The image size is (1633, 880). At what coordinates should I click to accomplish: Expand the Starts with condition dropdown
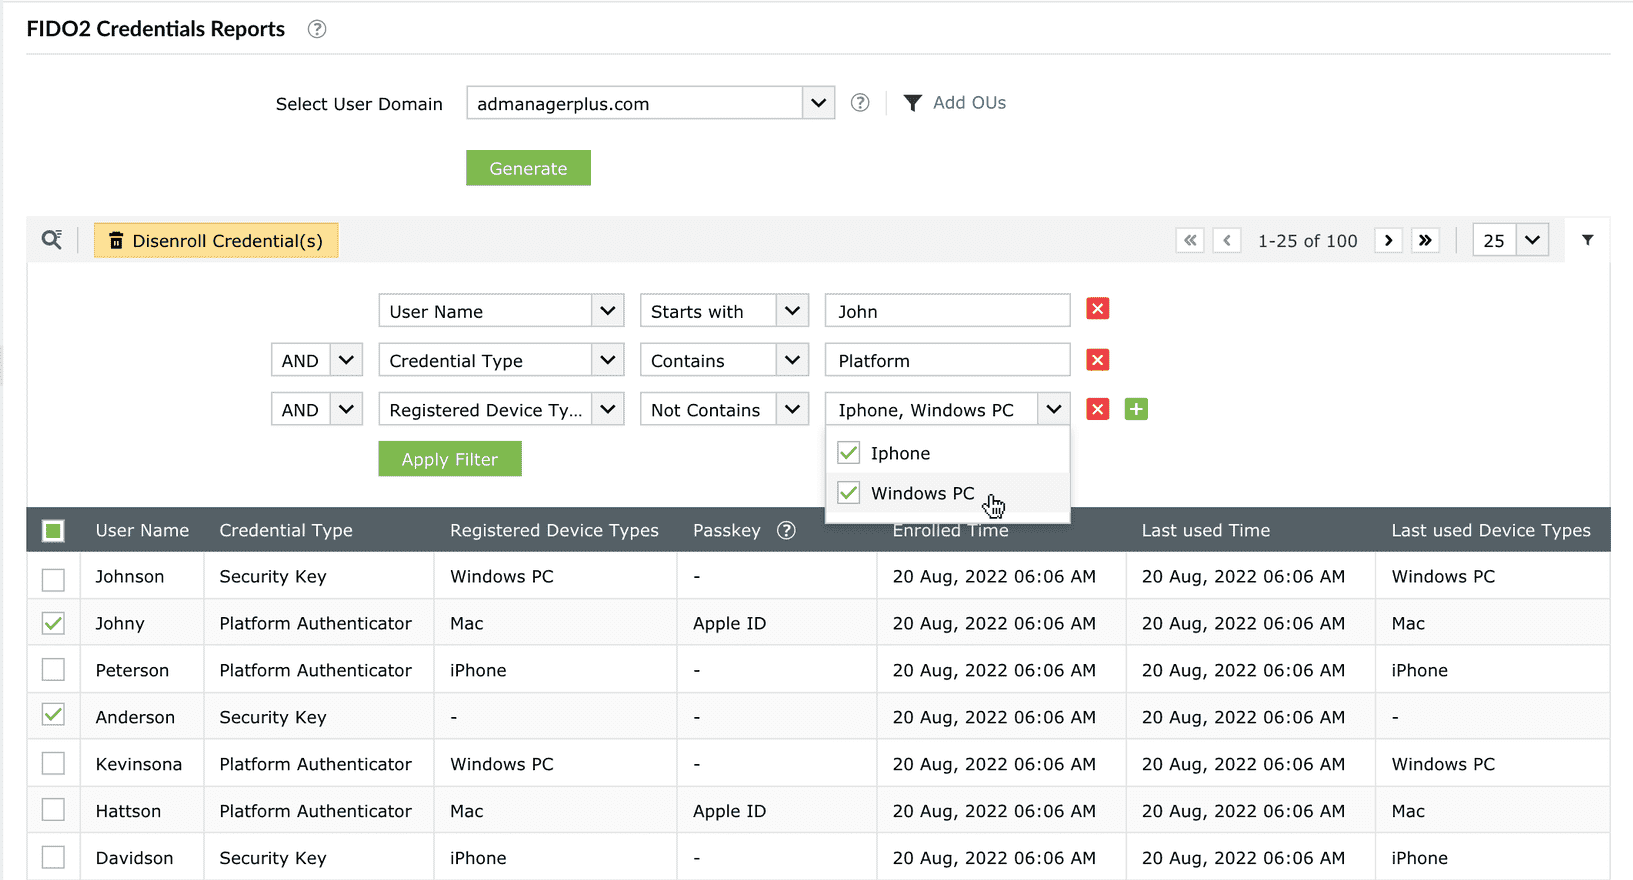coord(792,311)
